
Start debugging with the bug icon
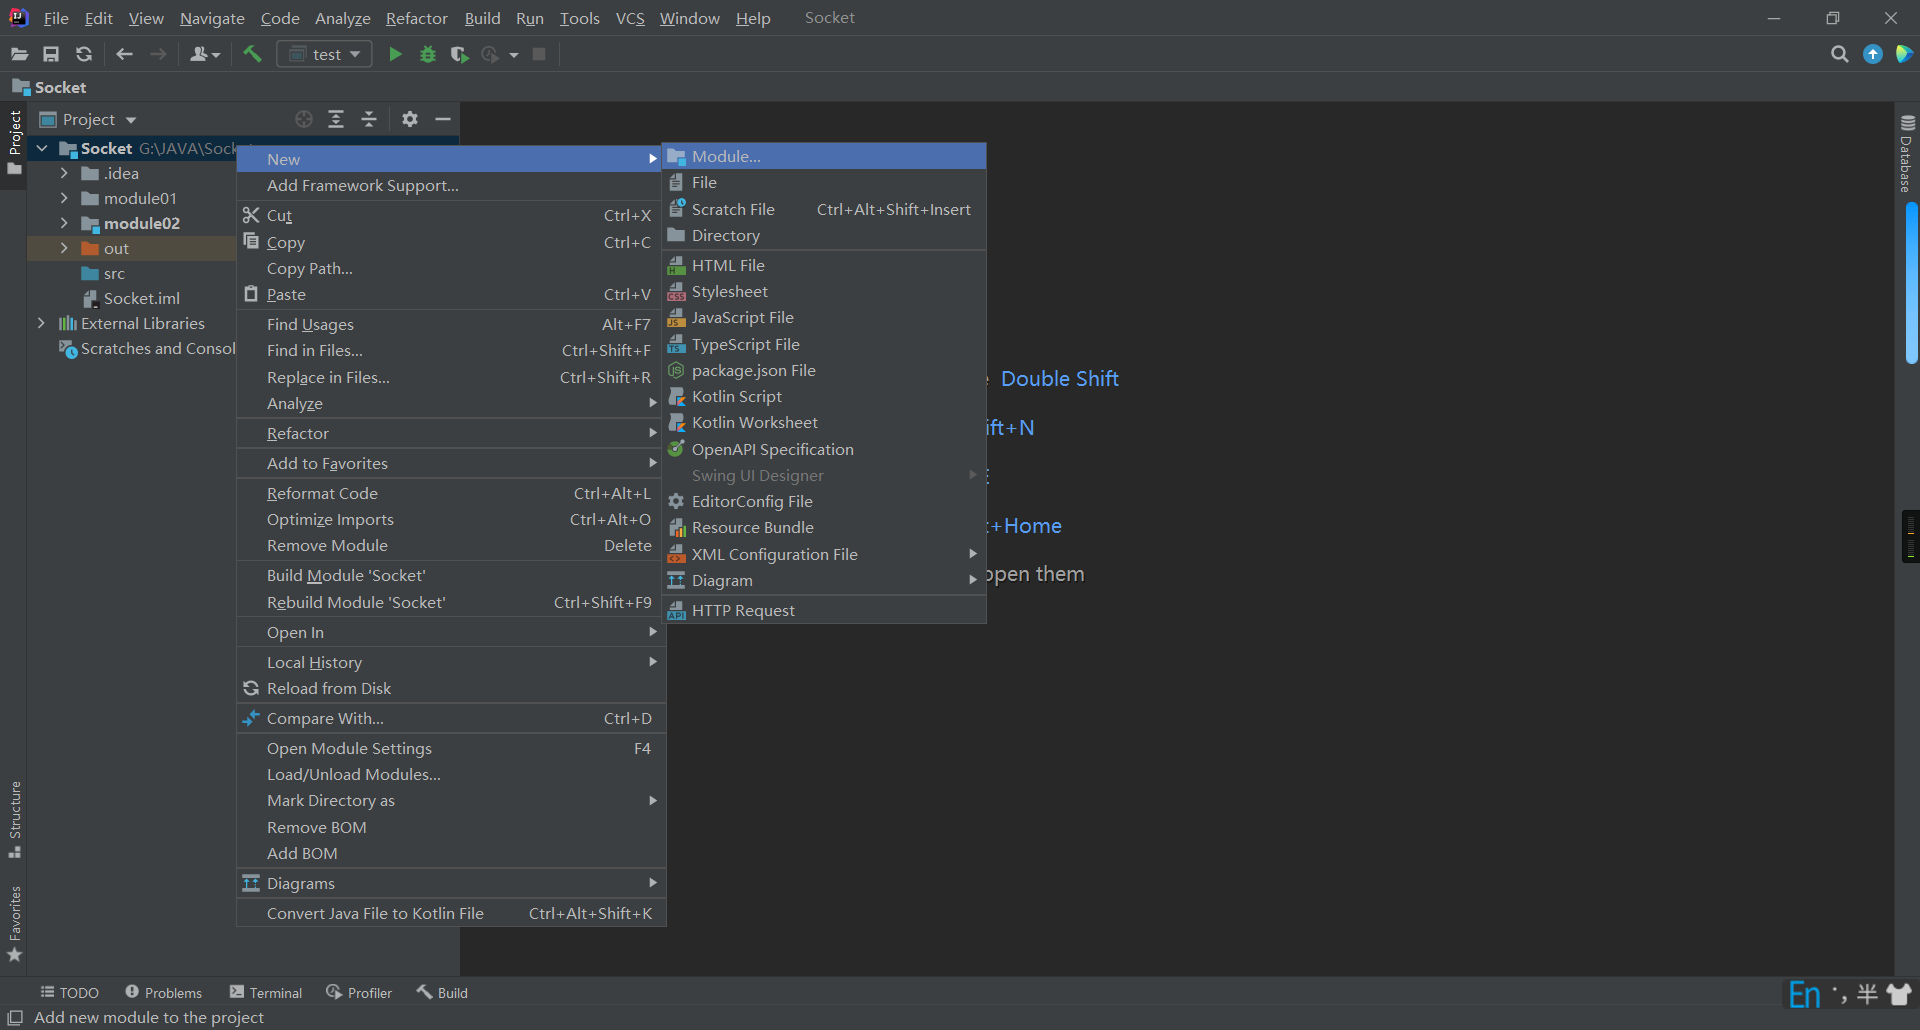click(428, 54)
